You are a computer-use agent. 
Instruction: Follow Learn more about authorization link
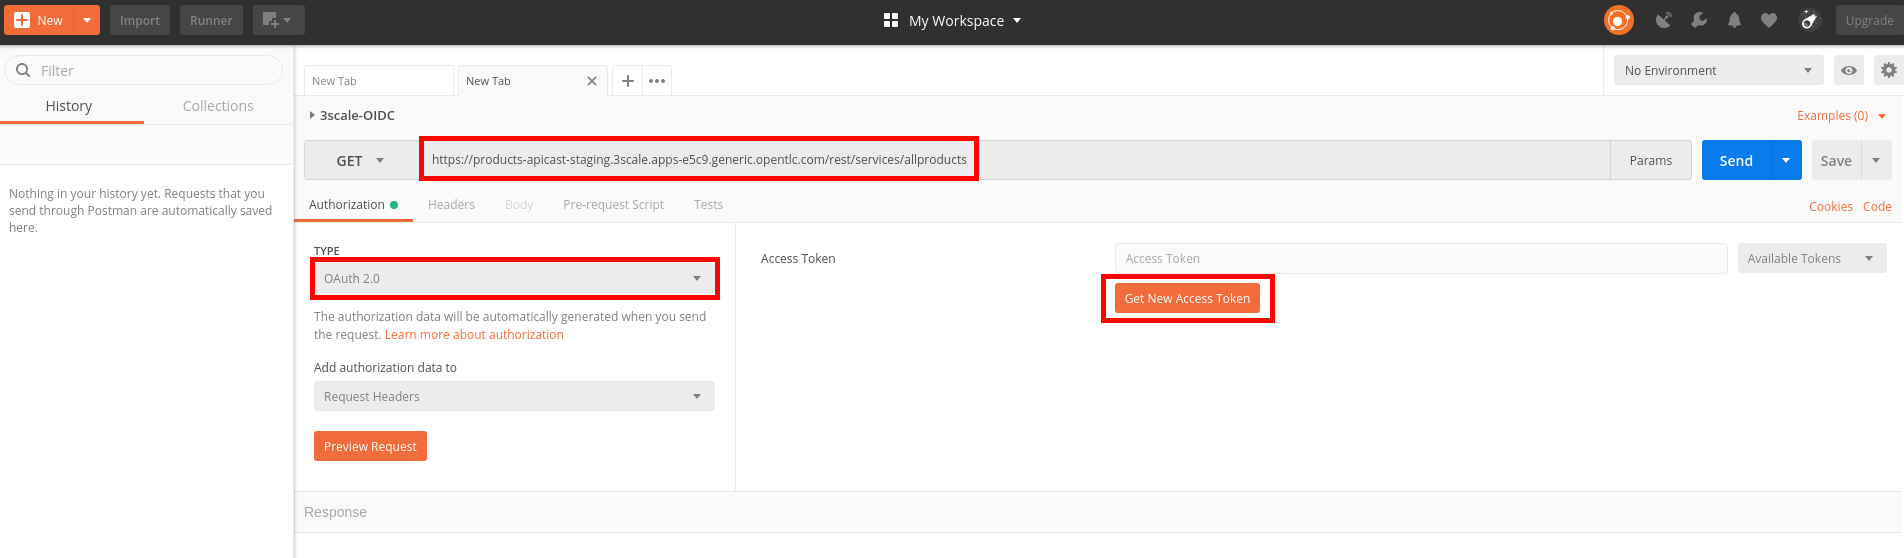[474, 335]
